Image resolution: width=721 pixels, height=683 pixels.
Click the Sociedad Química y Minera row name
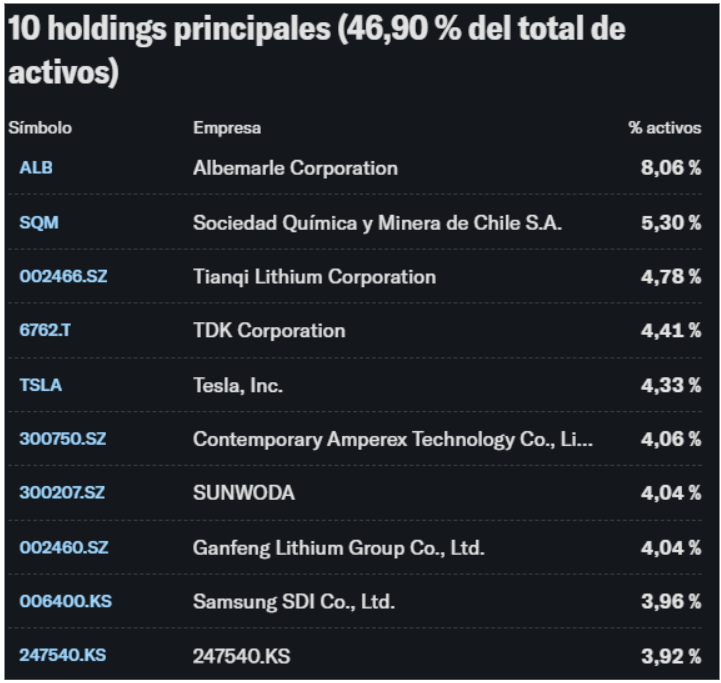(377, 222)
